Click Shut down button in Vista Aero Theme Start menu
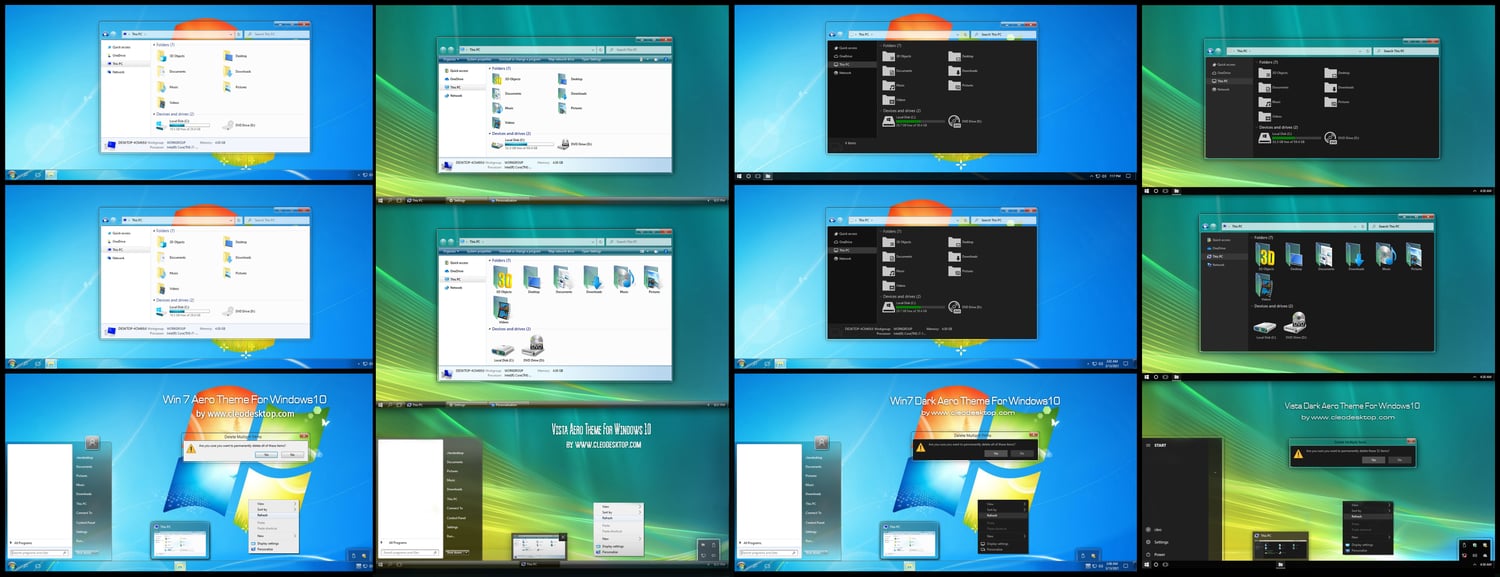The height and width of the screenshot is (577, 1500). click(455, 551)
